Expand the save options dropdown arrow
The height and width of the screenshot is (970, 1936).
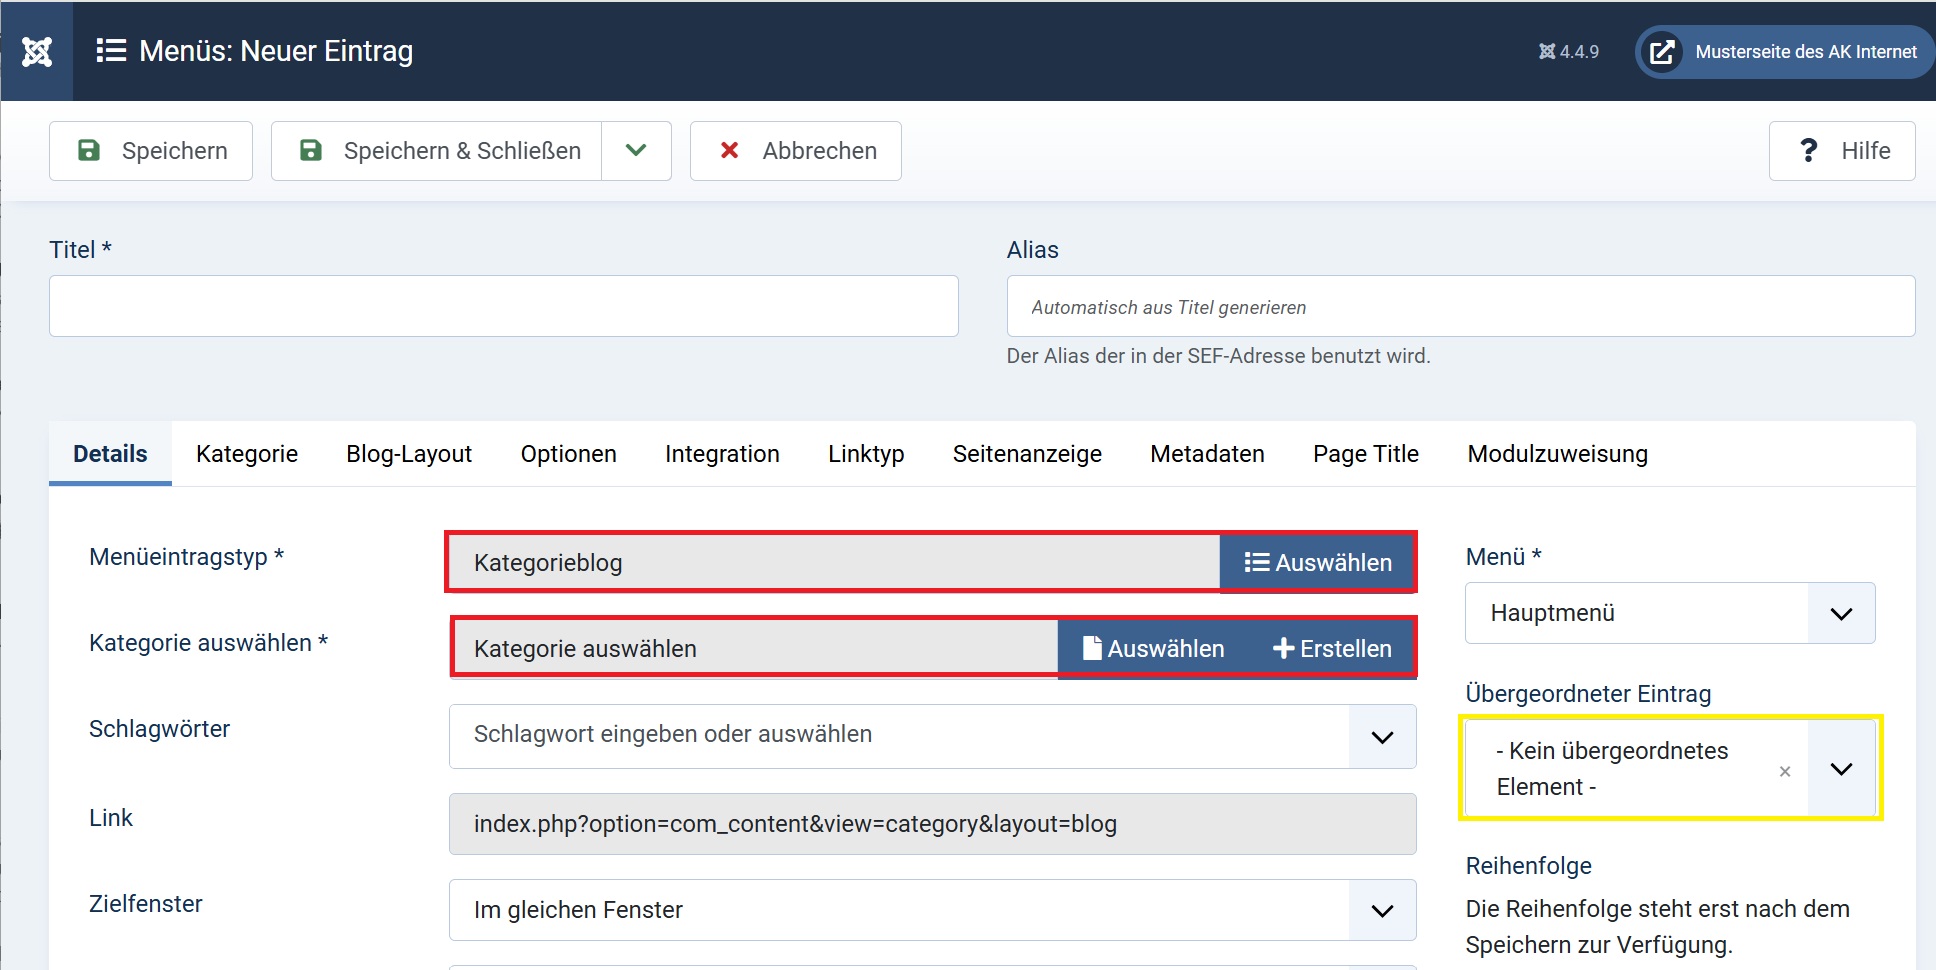click(636, 151)
